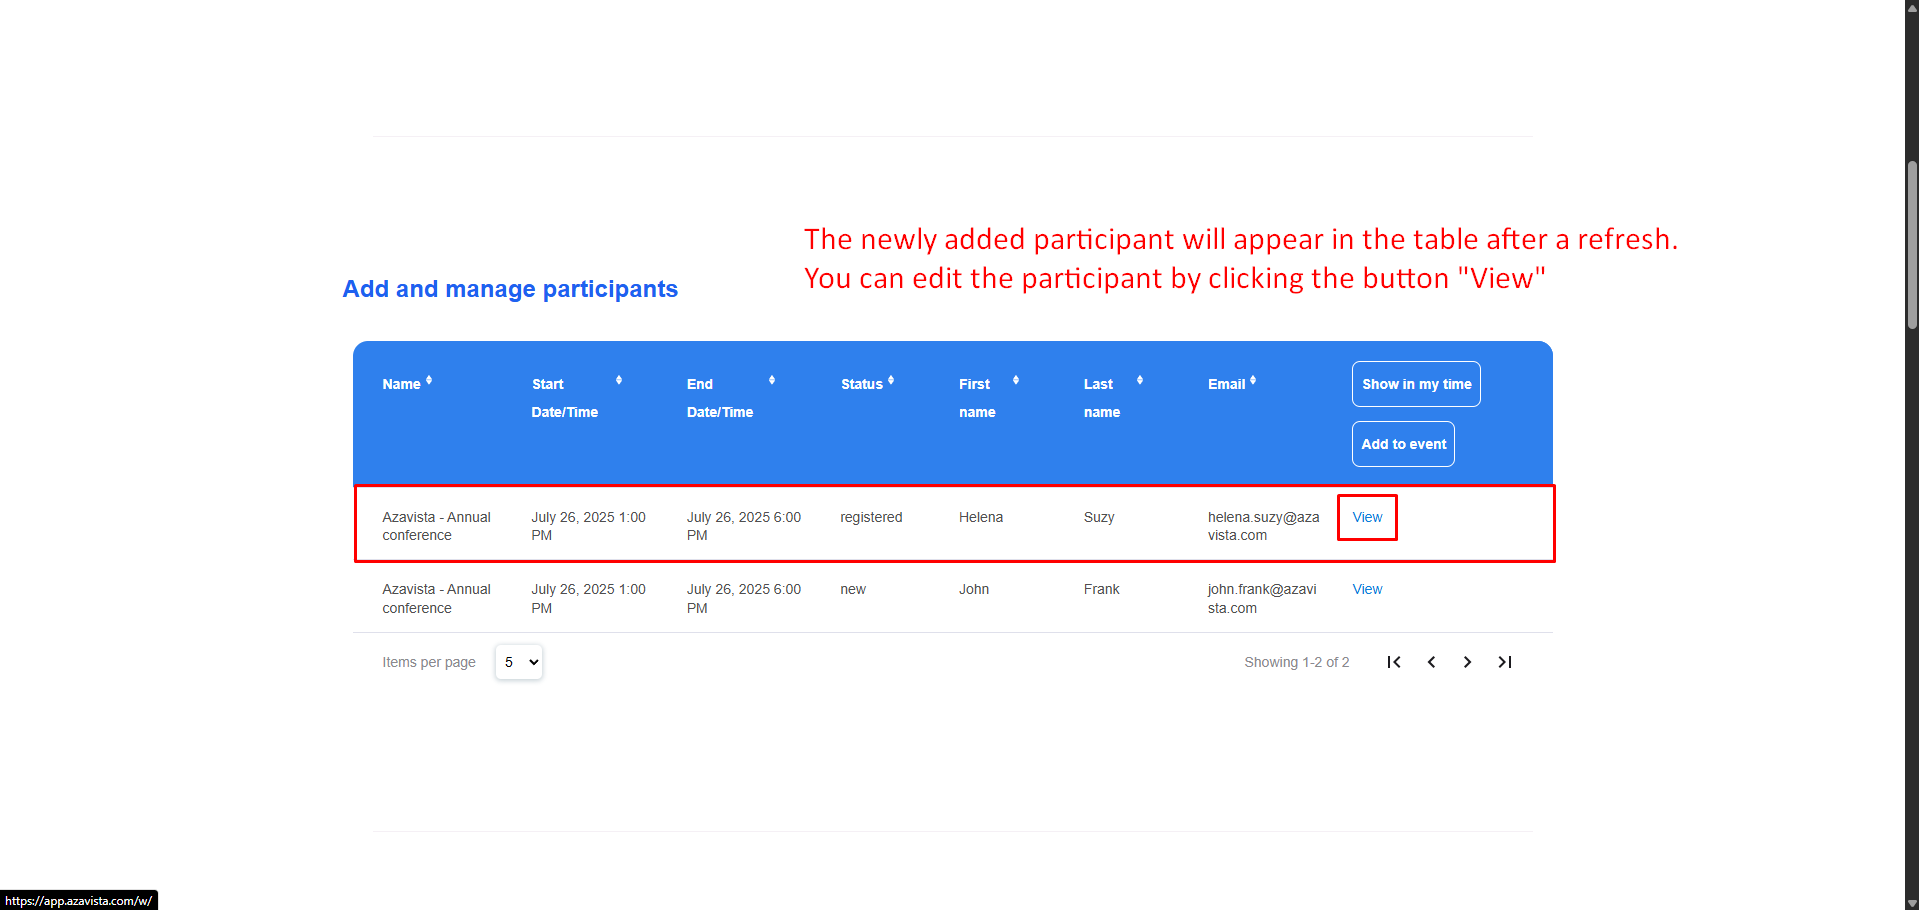Click Add and manage participants heading
This screenshot has height=910, width=1919.
tap(510, 289)
